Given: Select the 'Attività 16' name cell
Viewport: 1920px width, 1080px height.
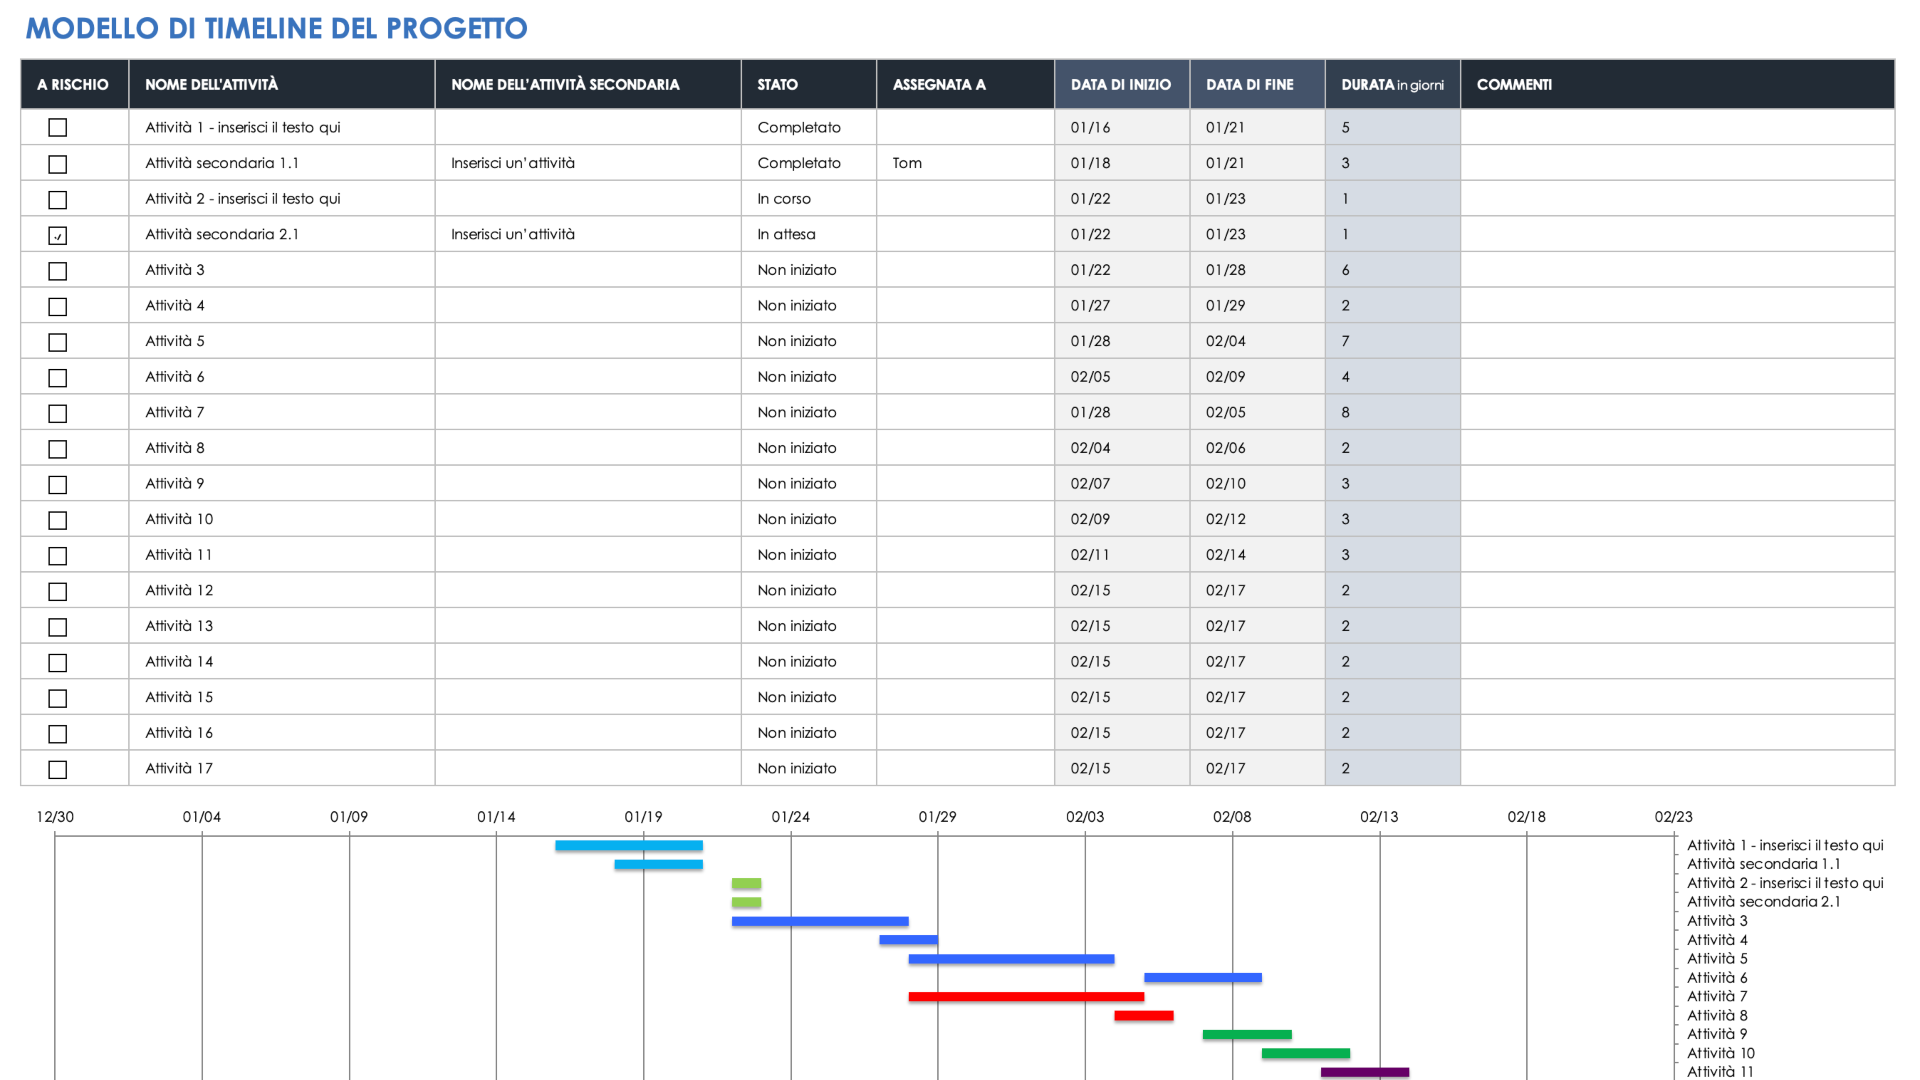Looking at the screenshot, I should 282,733.
